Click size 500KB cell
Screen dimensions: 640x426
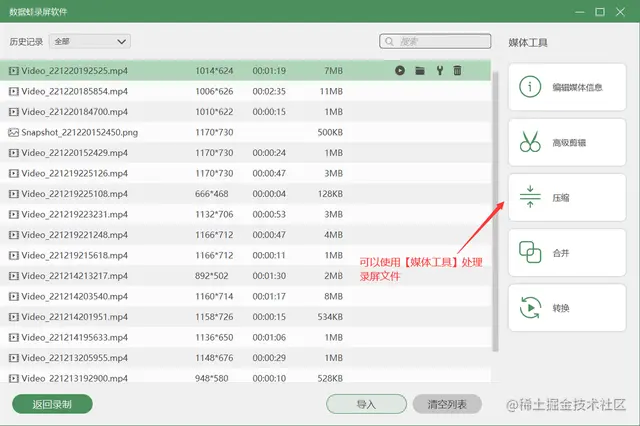tap(330, 132)
